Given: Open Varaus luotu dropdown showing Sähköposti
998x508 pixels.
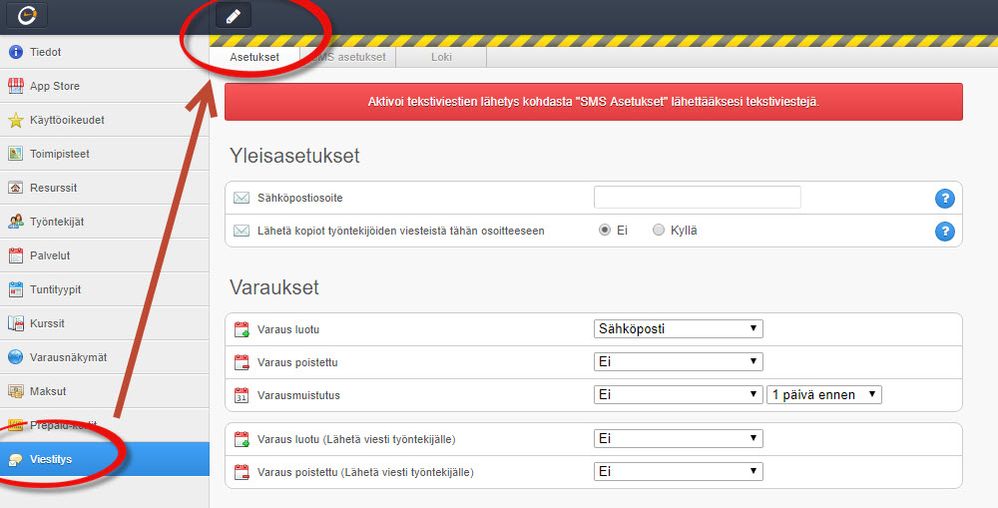Looking at the screenshot, I should 678,329.
